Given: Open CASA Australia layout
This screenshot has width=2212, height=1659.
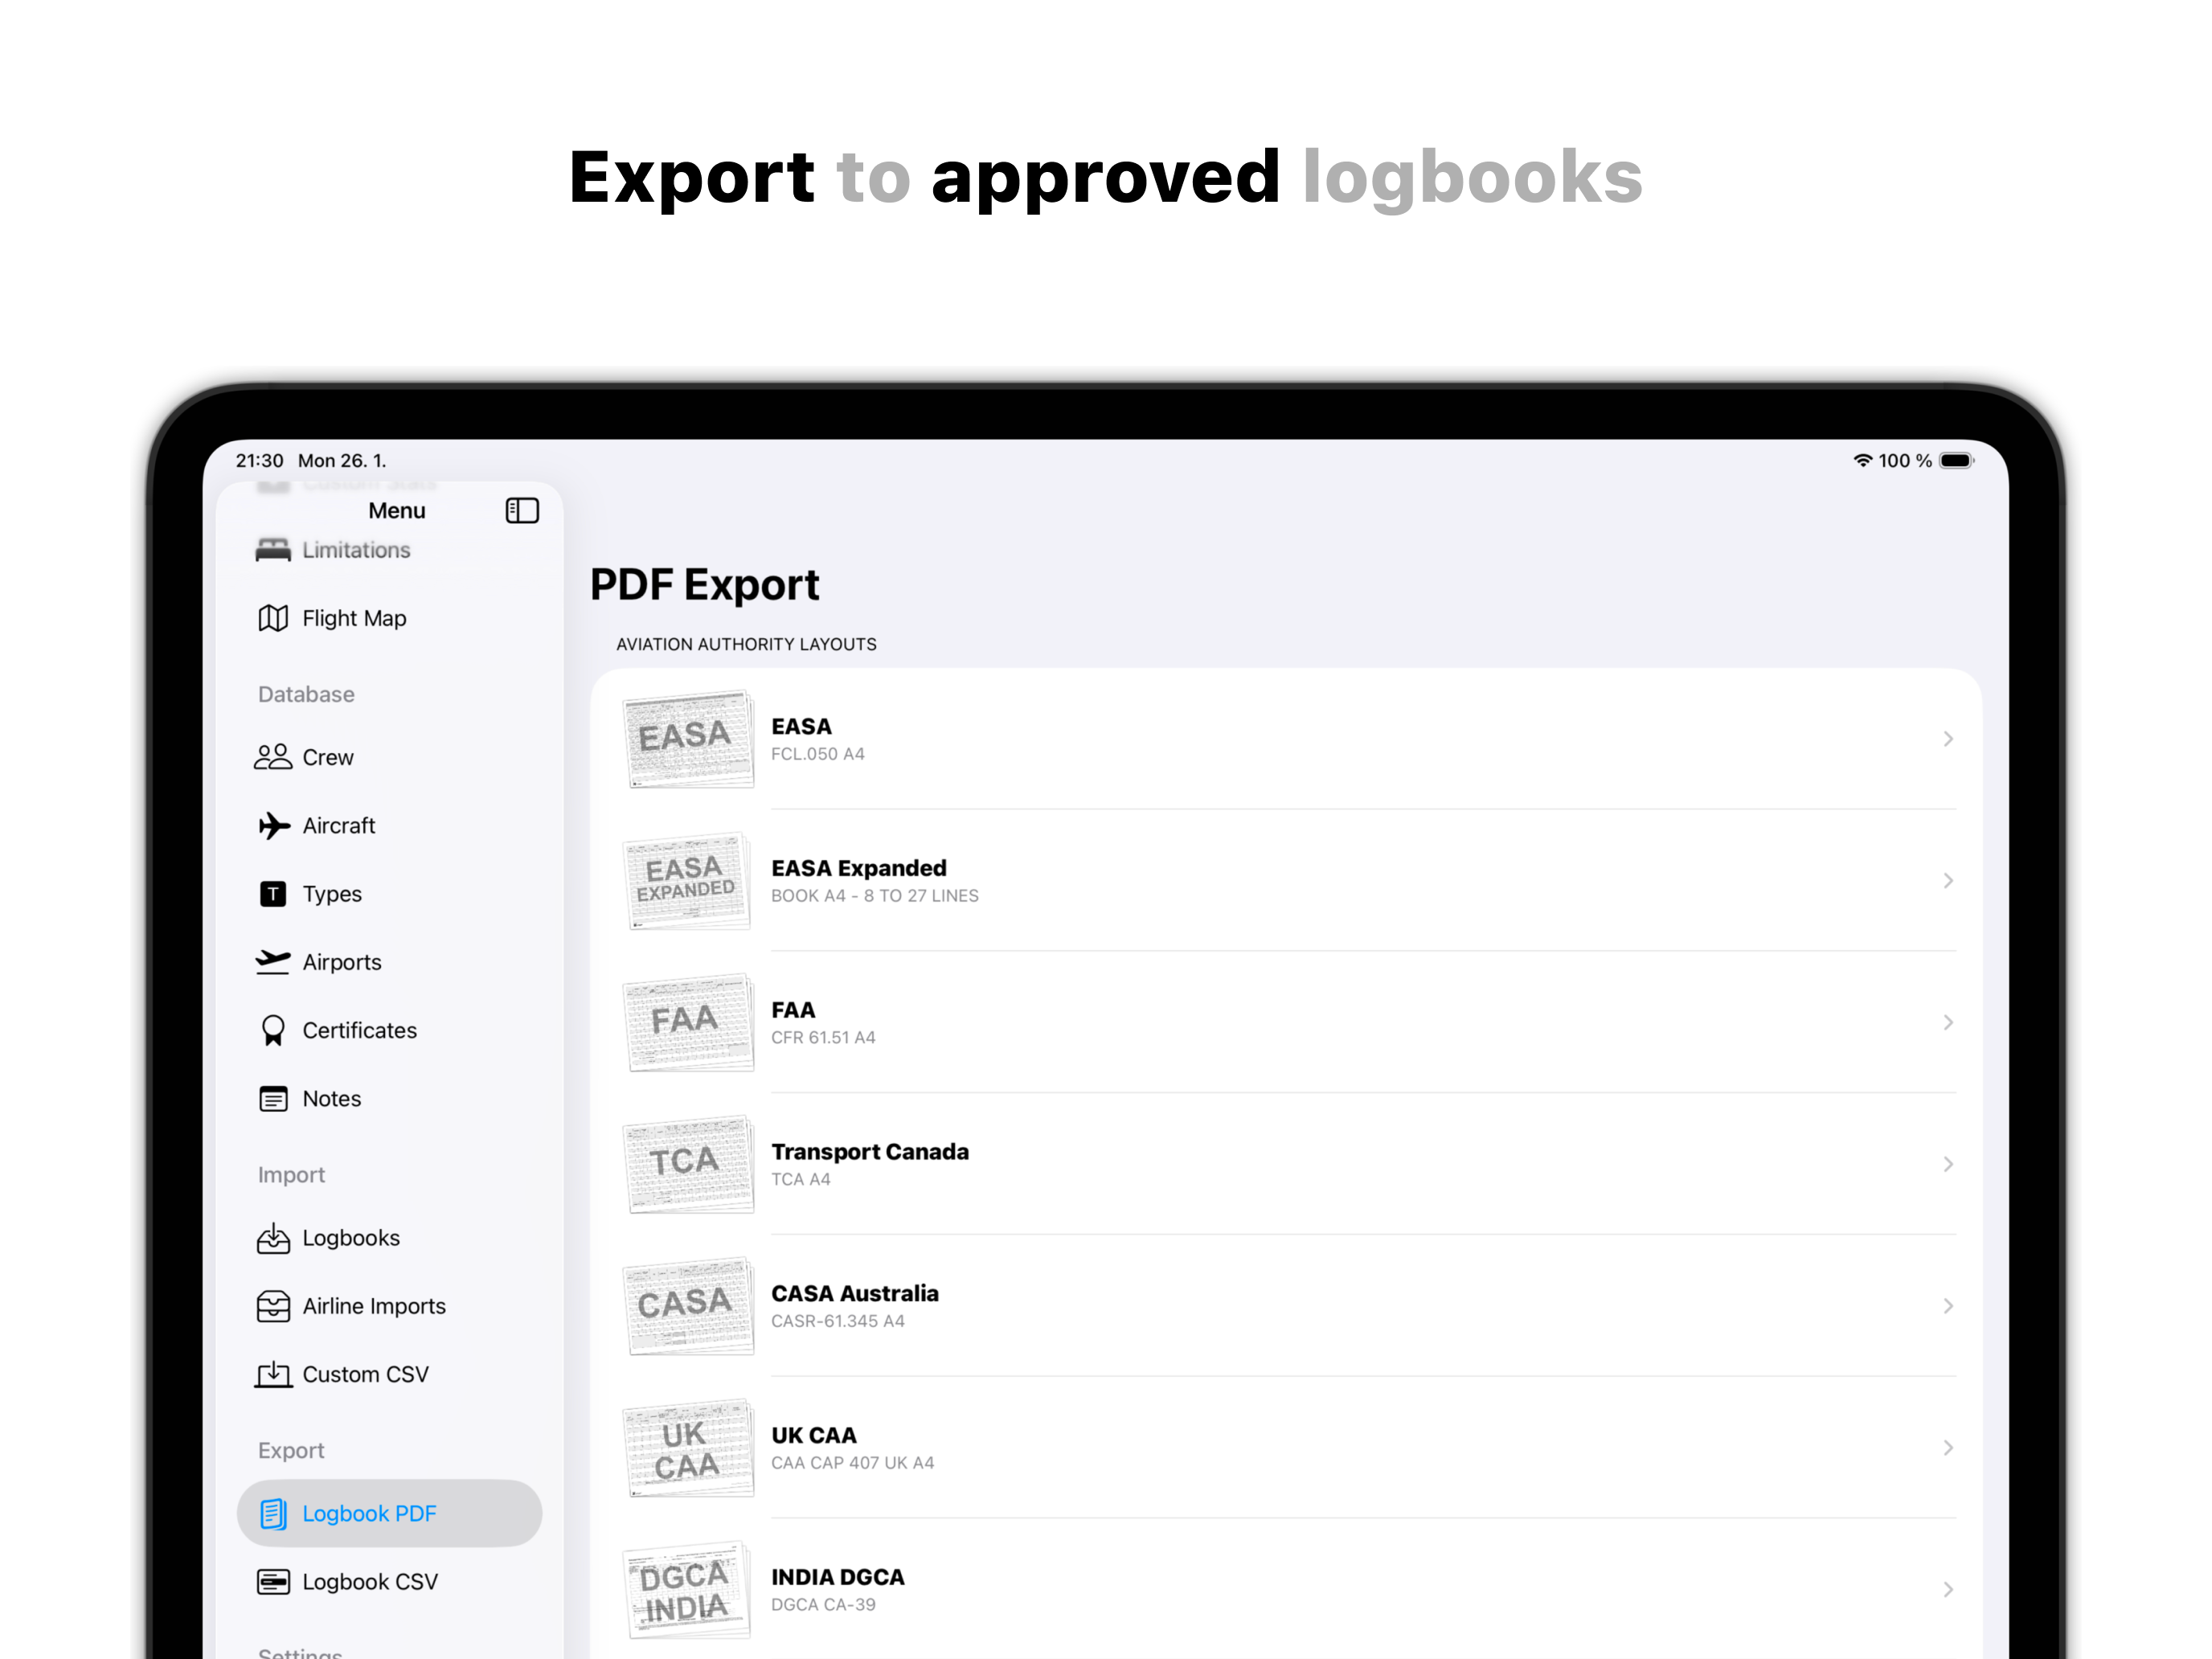Looking at the screenshot, I should pos(855,1305).
